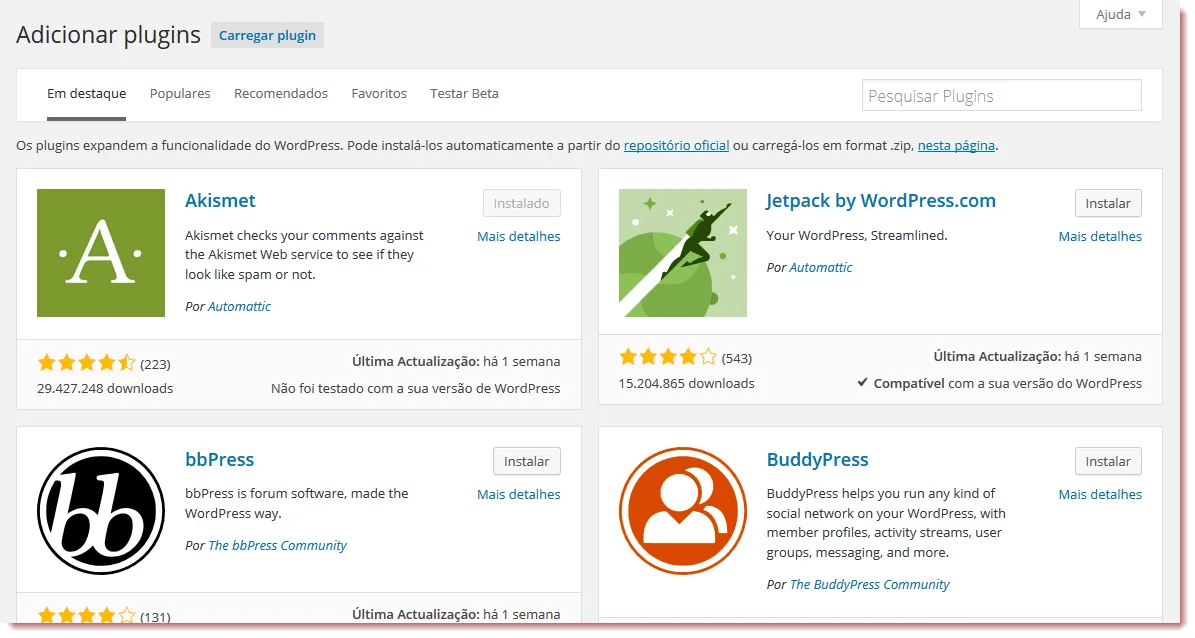Expand the Ajuda help dropdown

tap(1121, 15)
